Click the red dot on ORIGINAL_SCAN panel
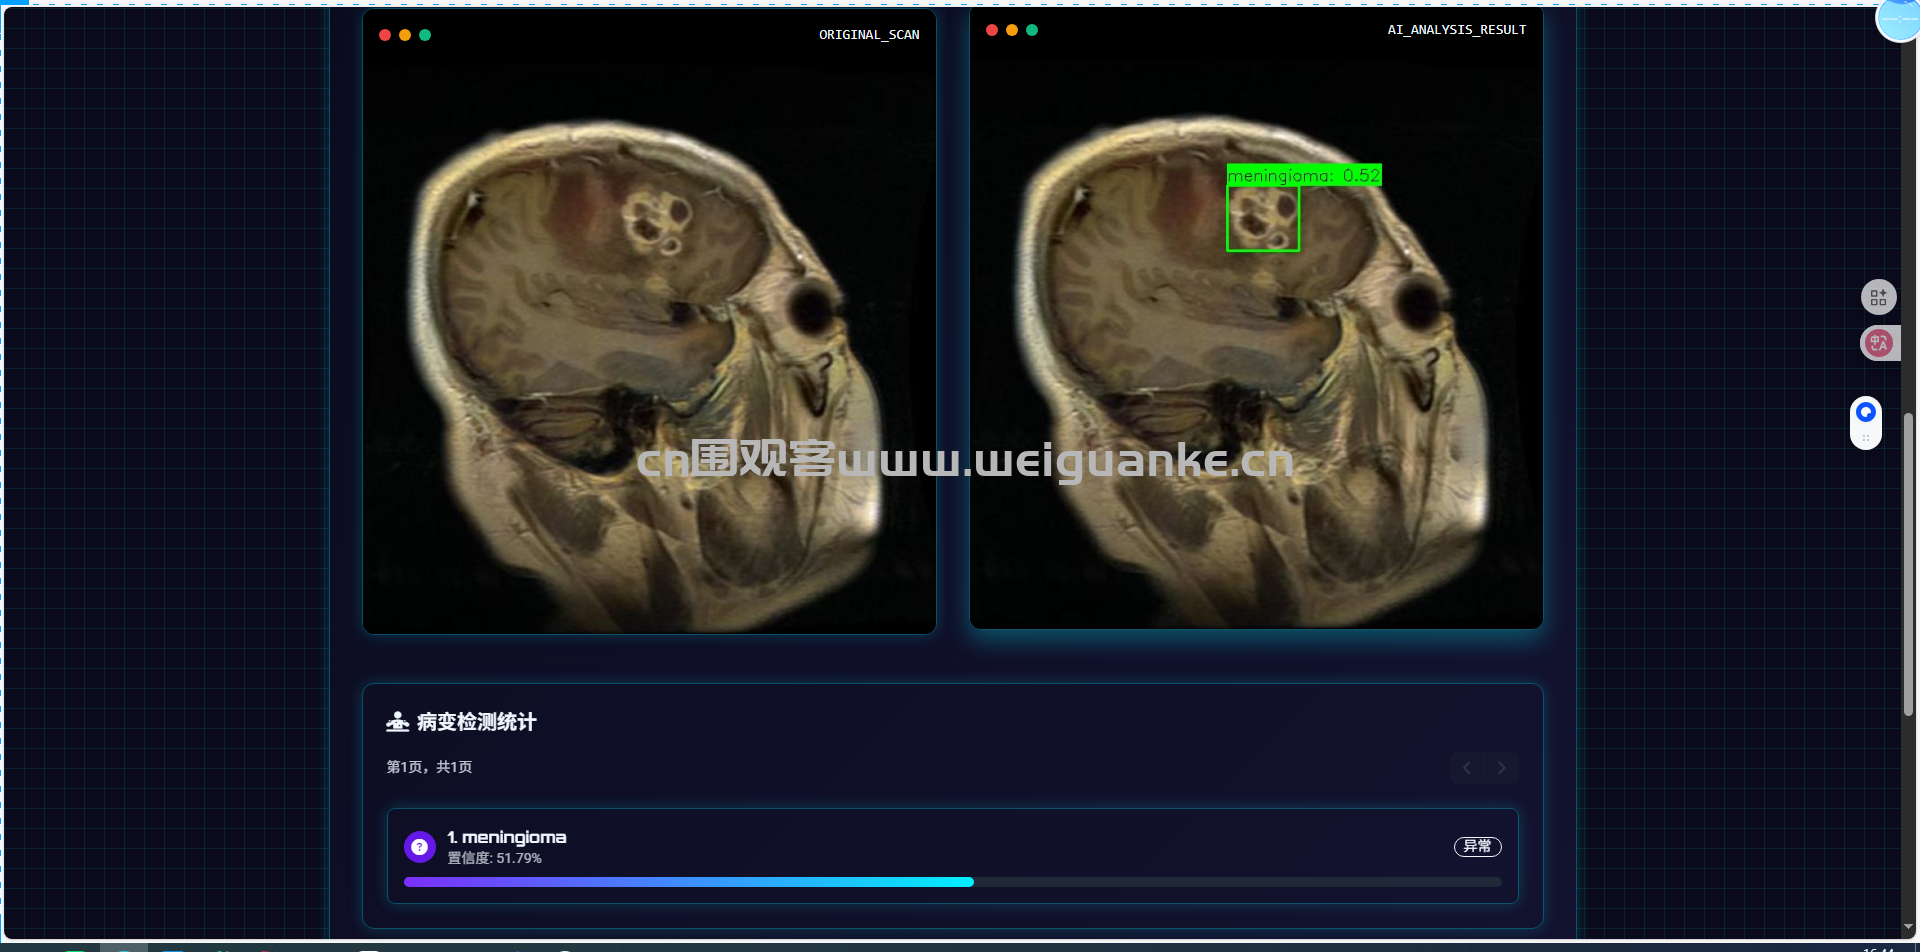This screenshot has height=952, width=1920. pos(385,35)
